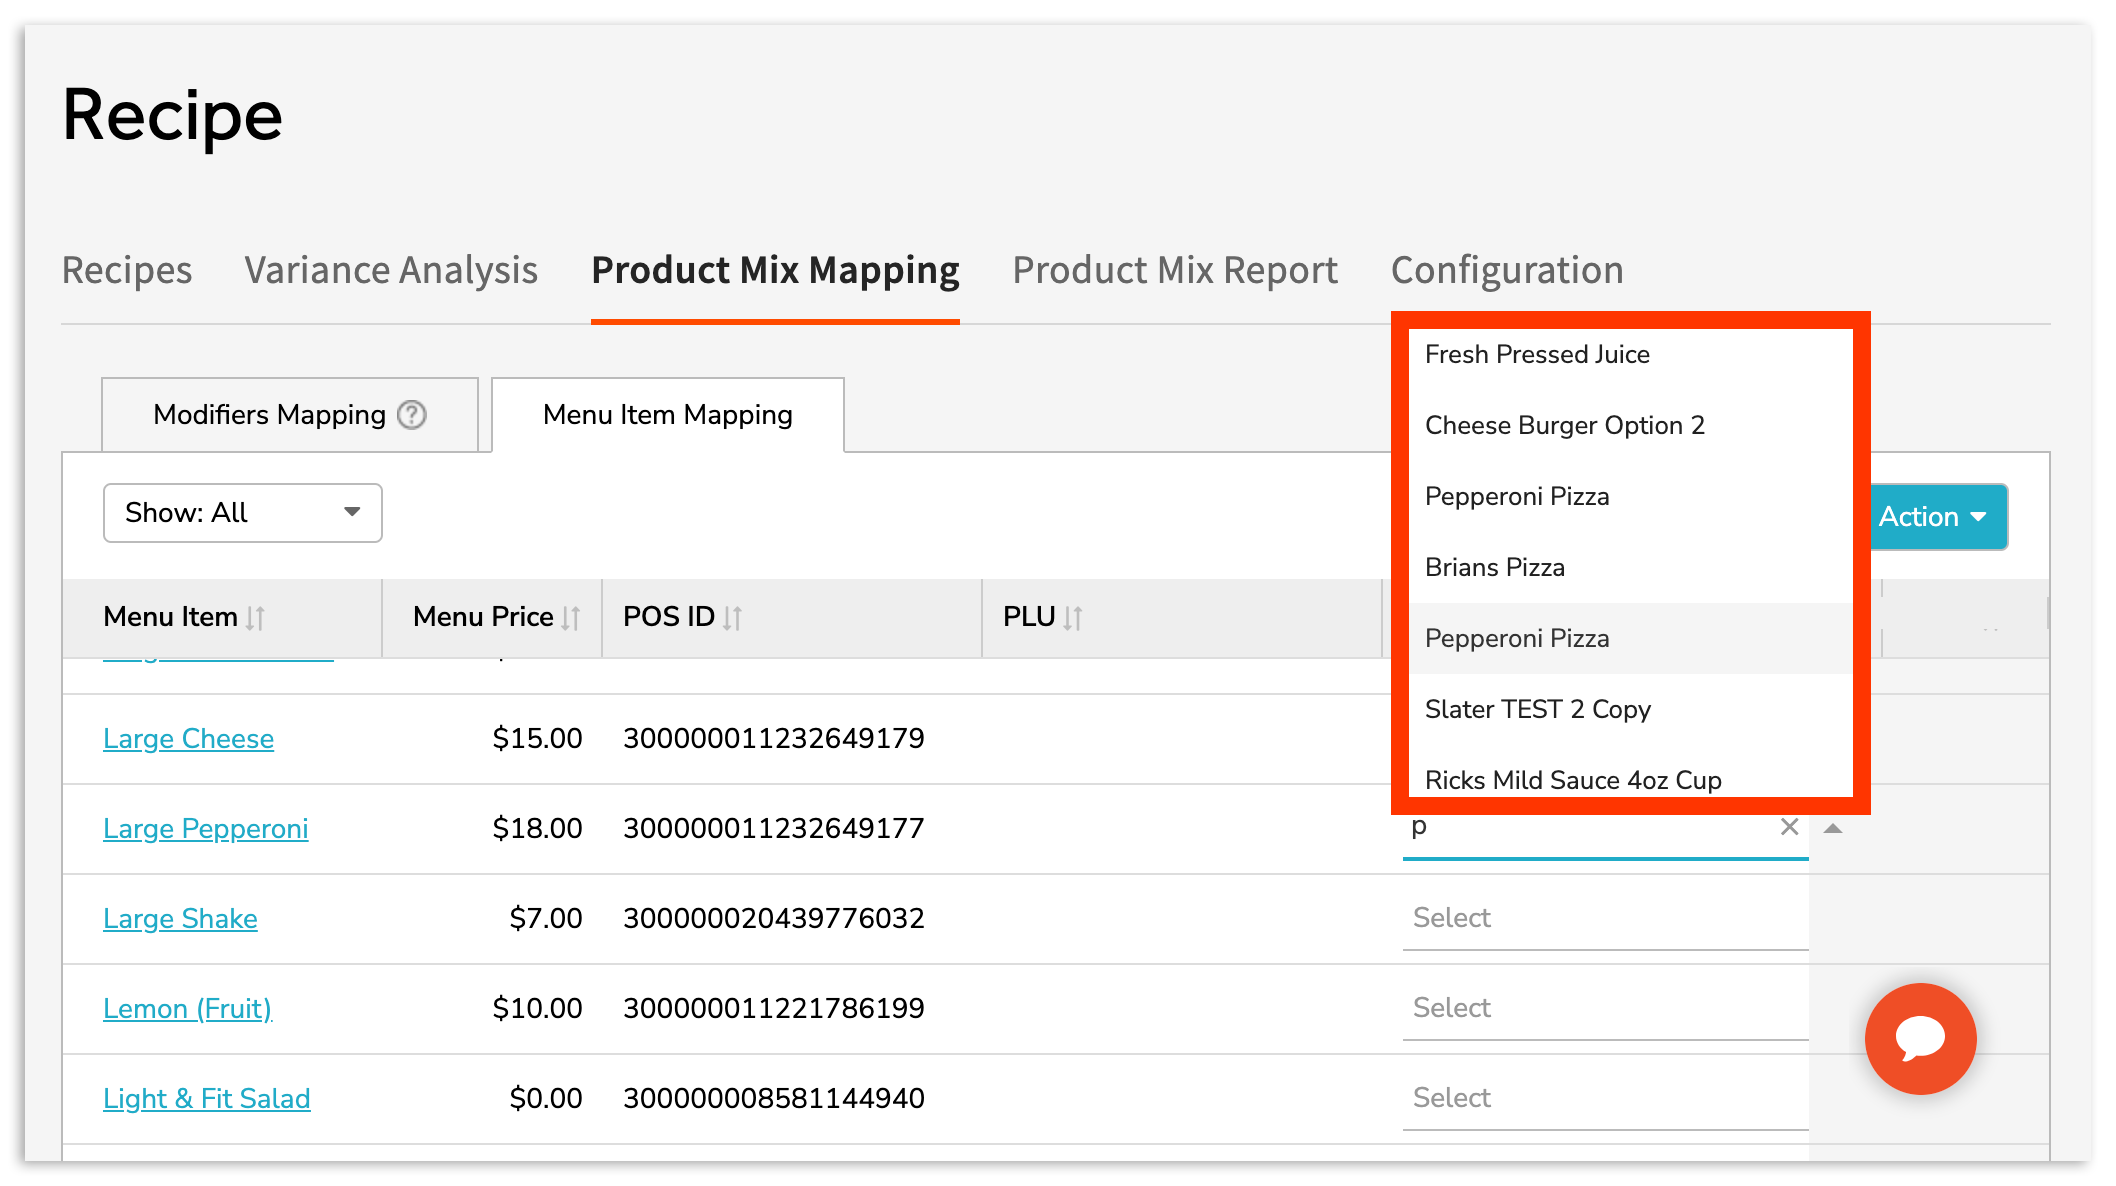Click the X to clear the search input
This screenshot has height=1186, width=2116.
(1789, 827)
